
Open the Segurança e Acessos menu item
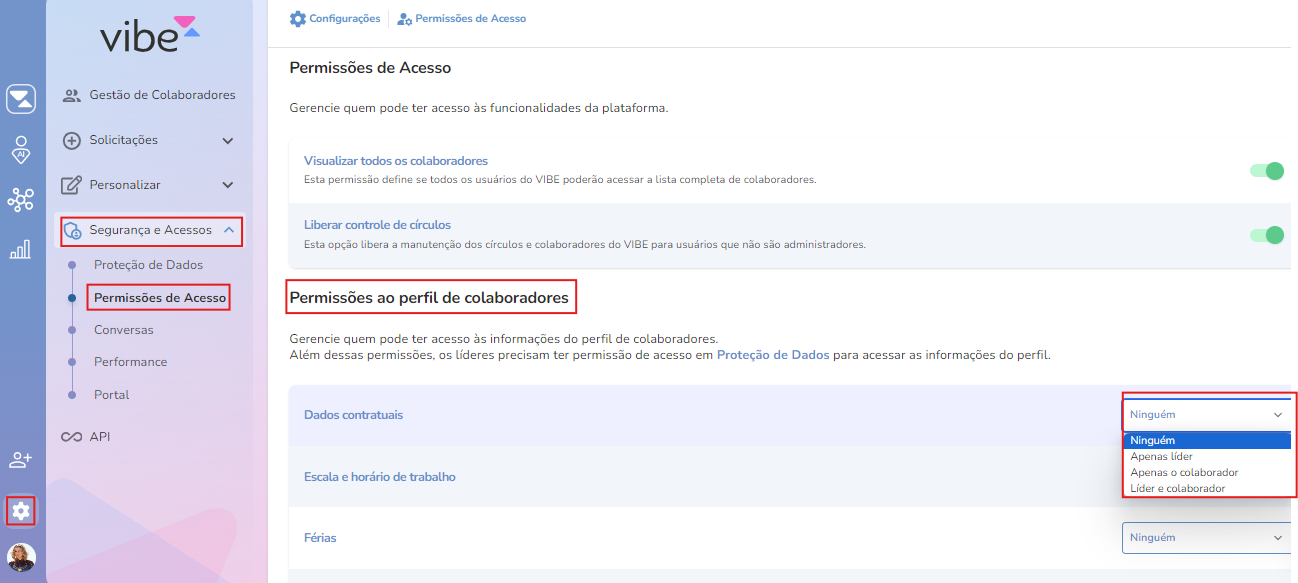(150, 230)
